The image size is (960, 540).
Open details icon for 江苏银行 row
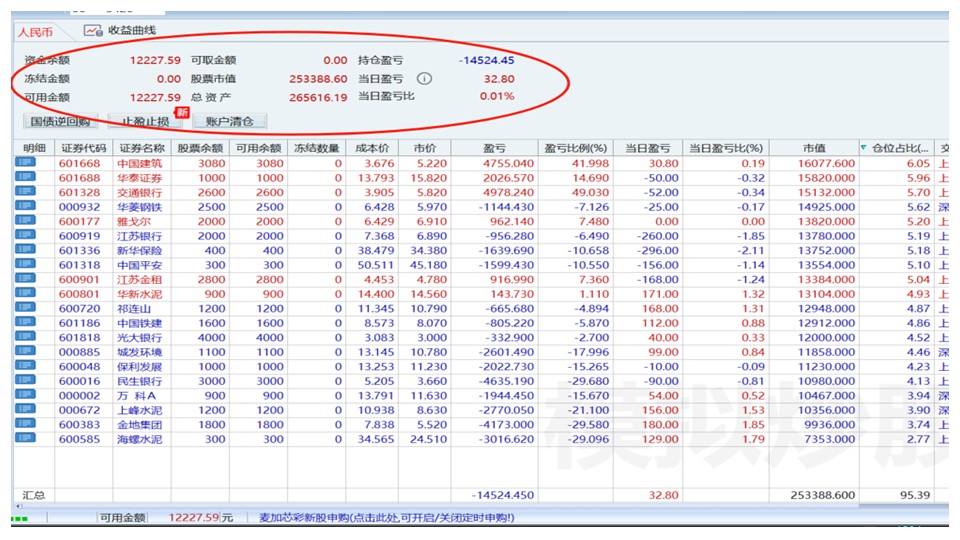(x=25, y=234)
